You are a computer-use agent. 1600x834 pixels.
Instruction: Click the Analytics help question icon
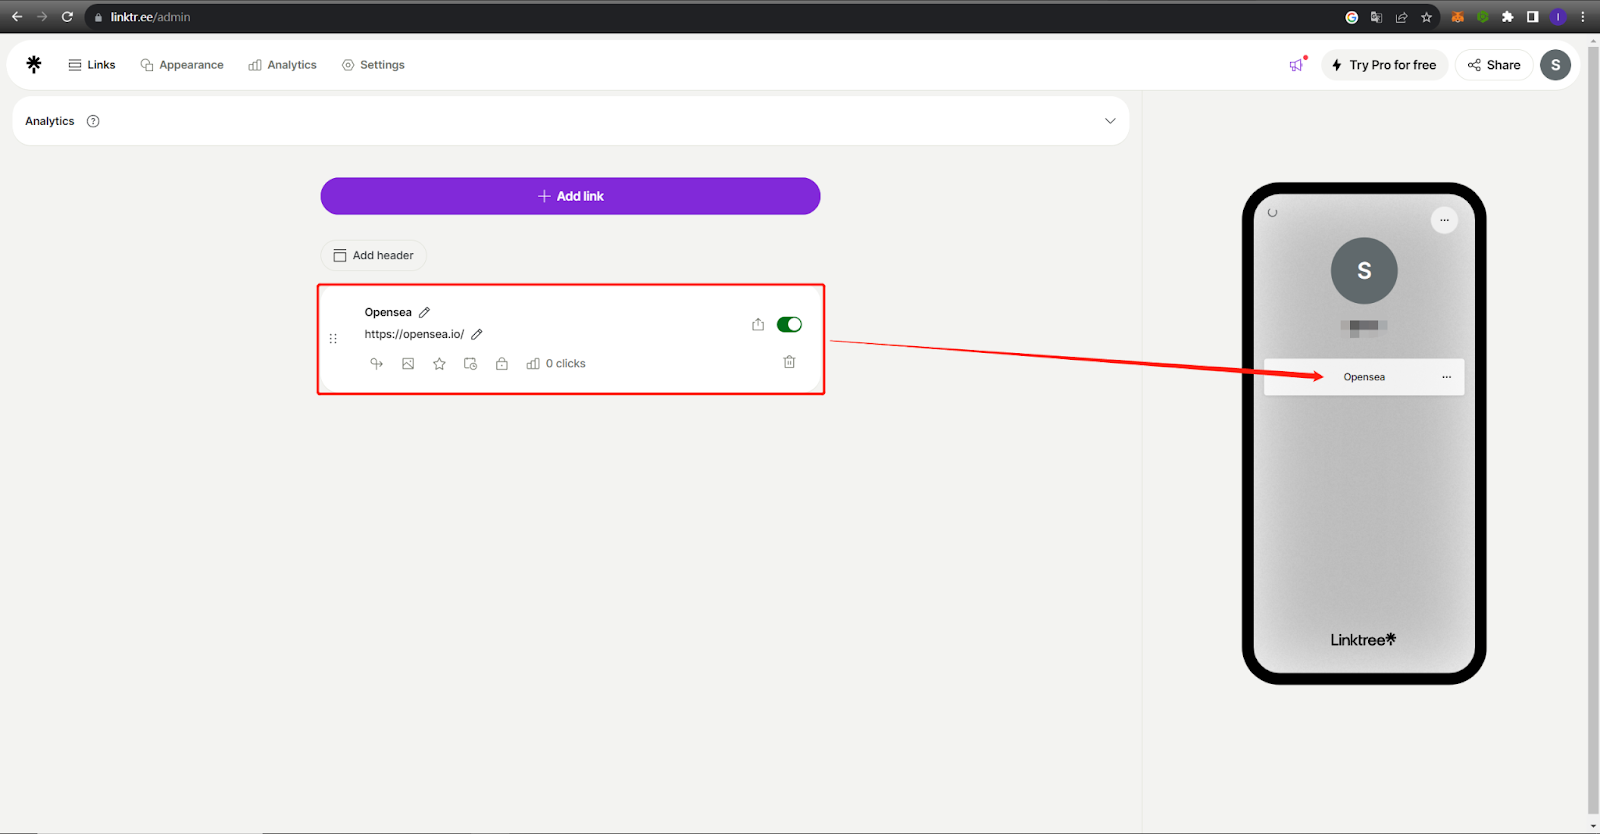point(93,121)
